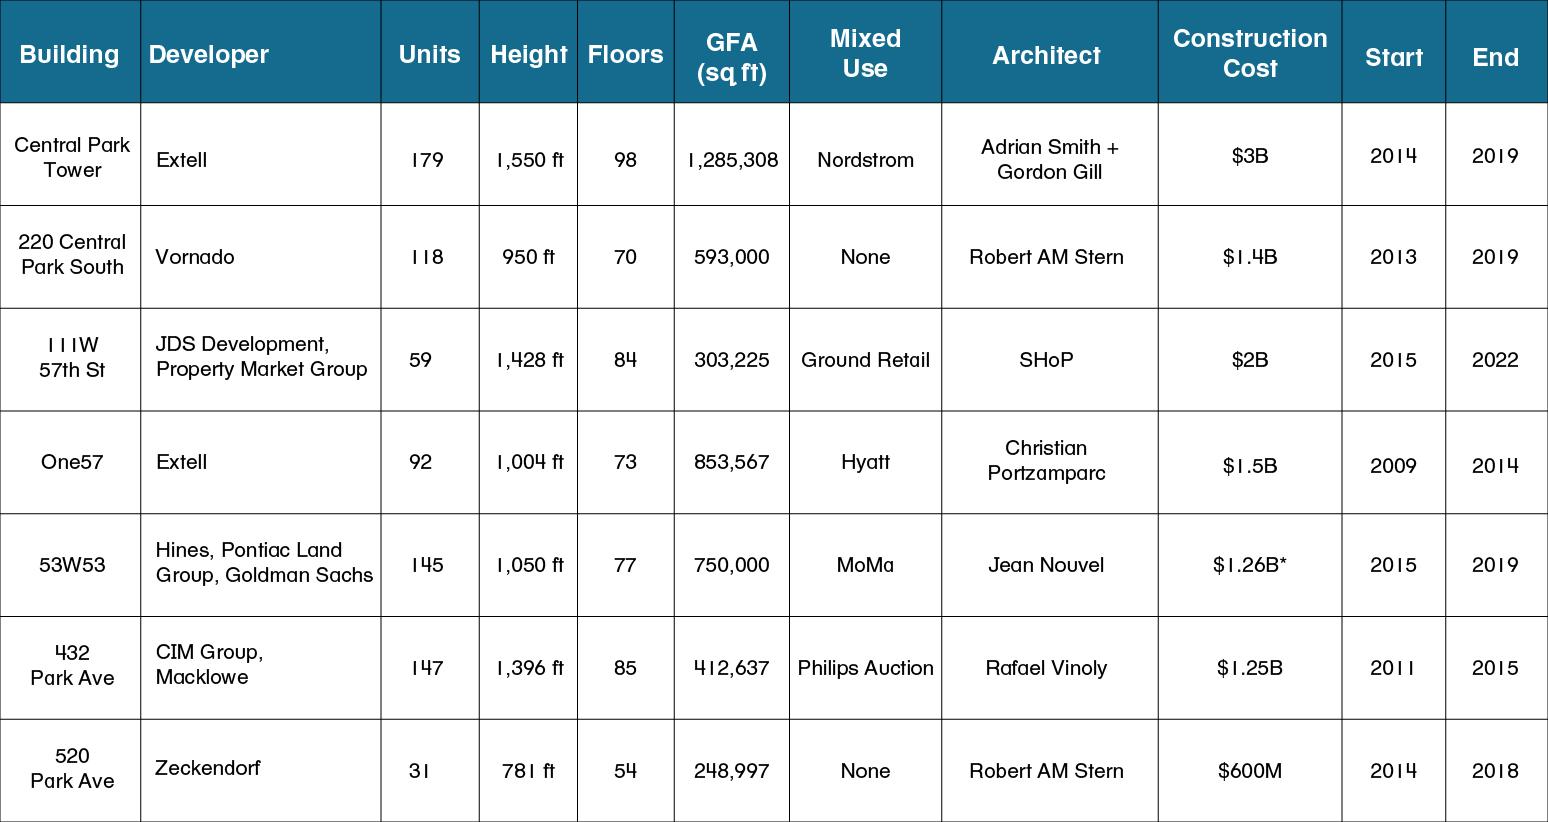Screen dimensions: 1548x822
Task: Select the GFA (sq ft) header
Action: pos(732,54)
